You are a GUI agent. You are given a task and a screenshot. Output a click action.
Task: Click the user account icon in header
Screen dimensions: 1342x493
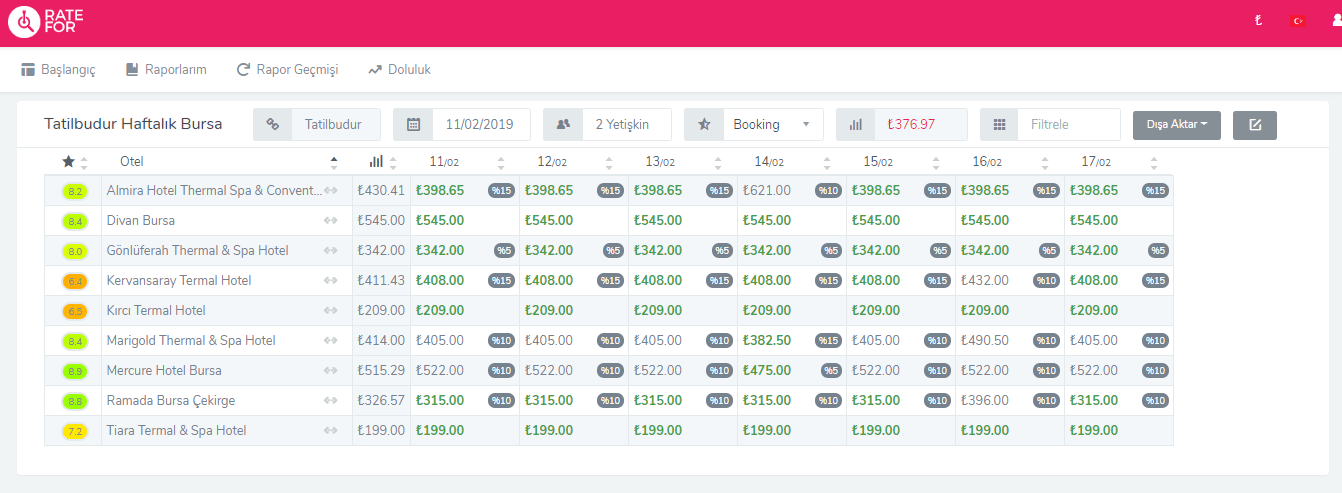click(x=1335, y=21)
